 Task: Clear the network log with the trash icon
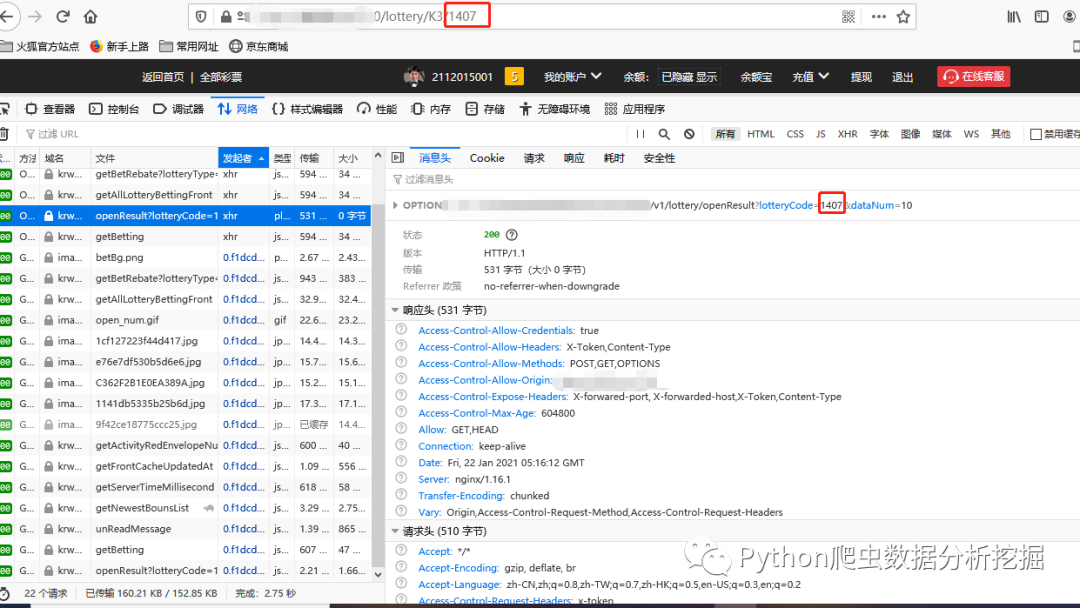click(4, 134)
